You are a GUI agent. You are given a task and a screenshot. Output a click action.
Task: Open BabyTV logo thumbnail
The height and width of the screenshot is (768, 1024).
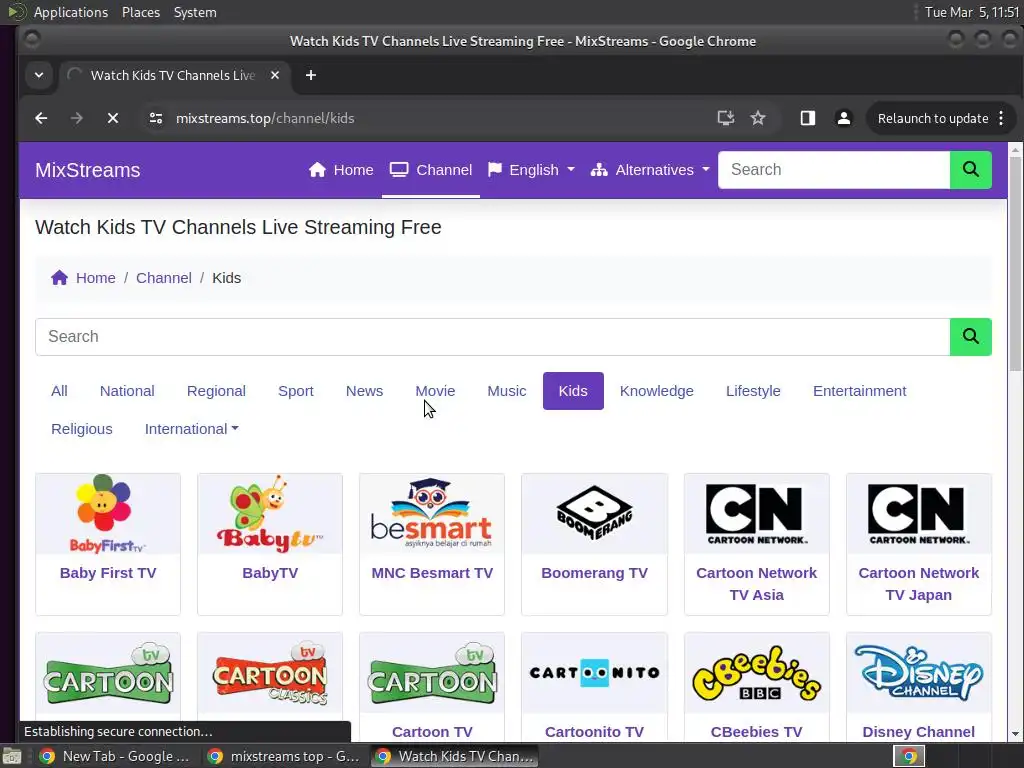[270, 513]
